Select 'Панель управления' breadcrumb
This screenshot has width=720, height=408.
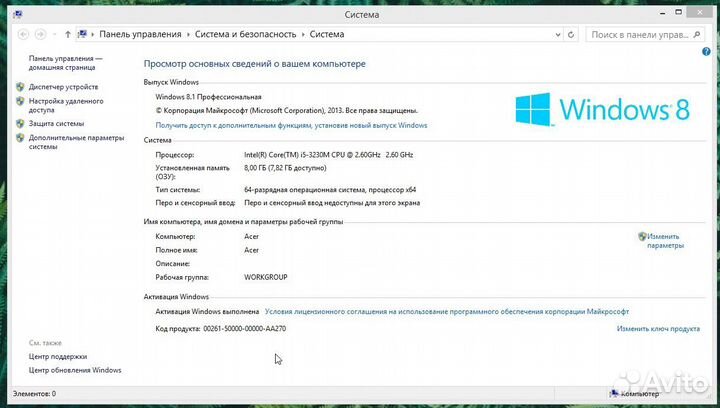[140, 34]
